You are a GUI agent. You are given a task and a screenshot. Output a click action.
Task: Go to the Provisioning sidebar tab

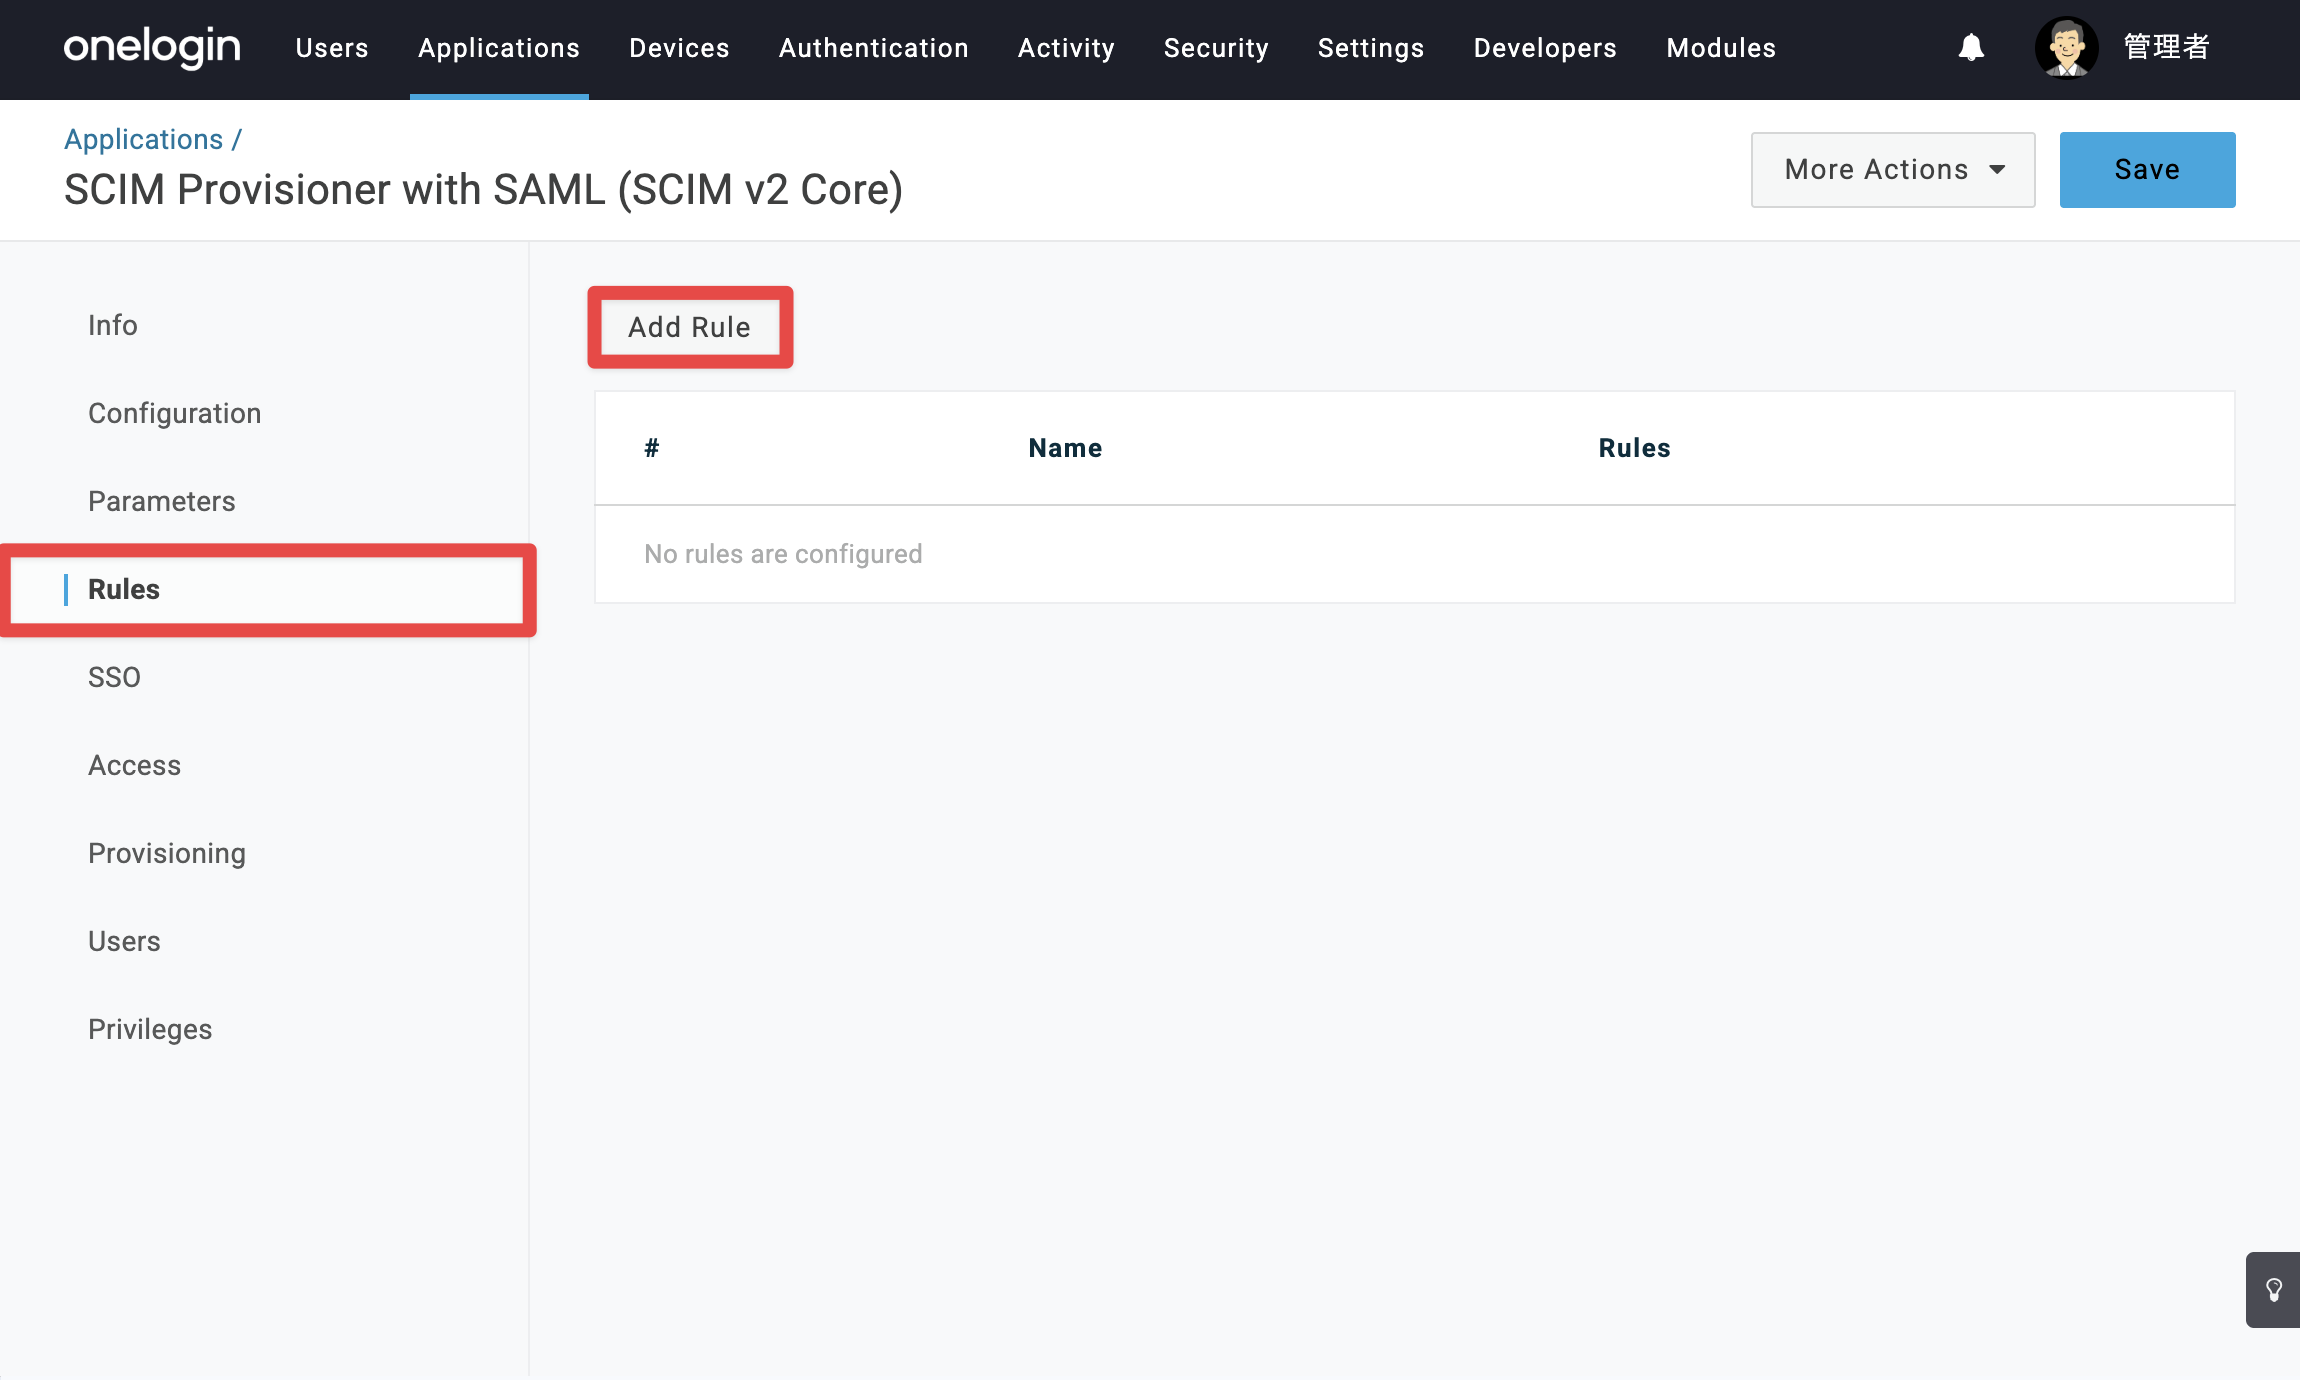point(167,853)
